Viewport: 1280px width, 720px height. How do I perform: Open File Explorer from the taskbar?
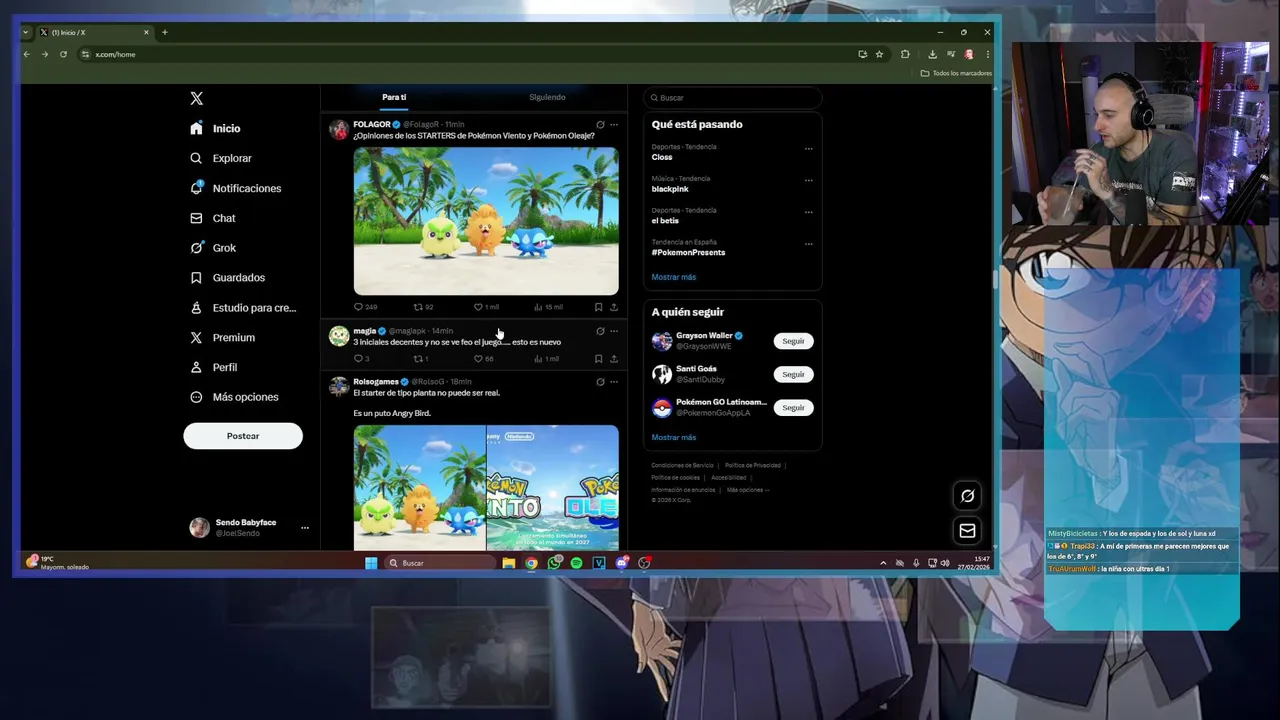[x=509, y=563]
